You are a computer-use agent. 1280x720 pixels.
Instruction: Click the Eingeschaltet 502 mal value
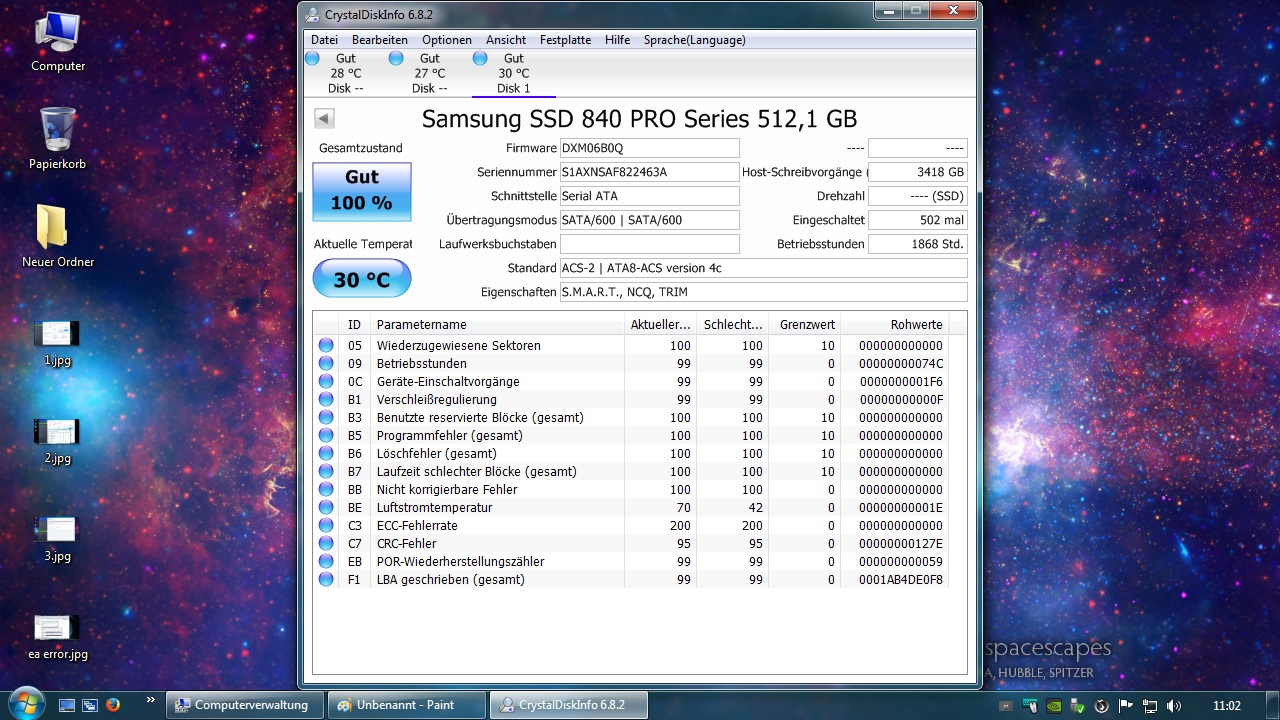(x=917, y=220)
